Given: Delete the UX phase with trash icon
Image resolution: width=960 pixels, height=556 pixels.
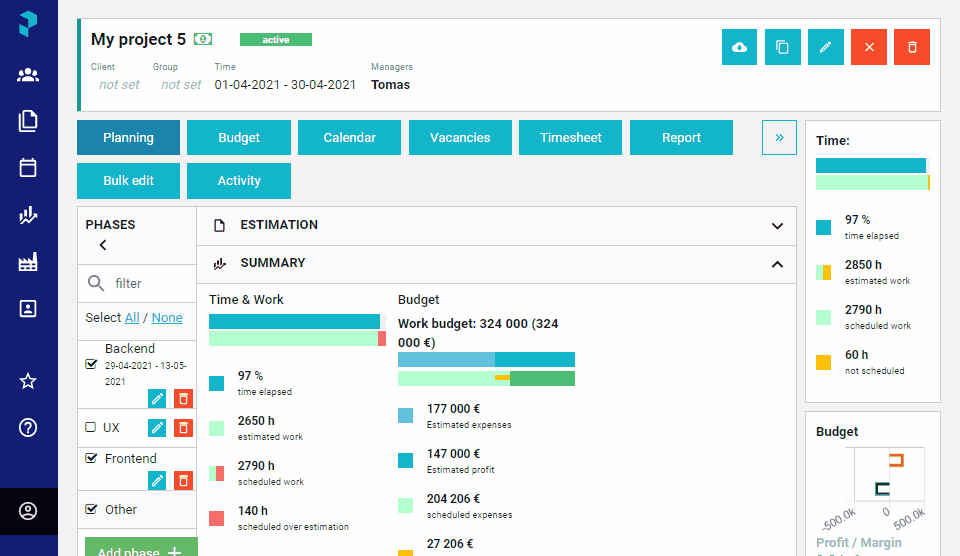Looking at the screenshot, I should (183, 427).
